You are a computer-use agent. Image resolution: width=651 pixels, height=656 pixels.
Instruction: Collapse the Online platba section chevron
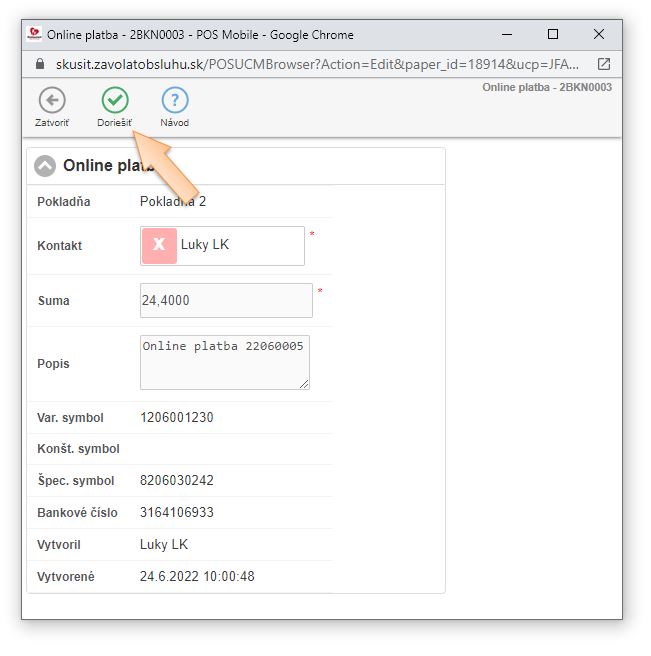pos(45,166)
